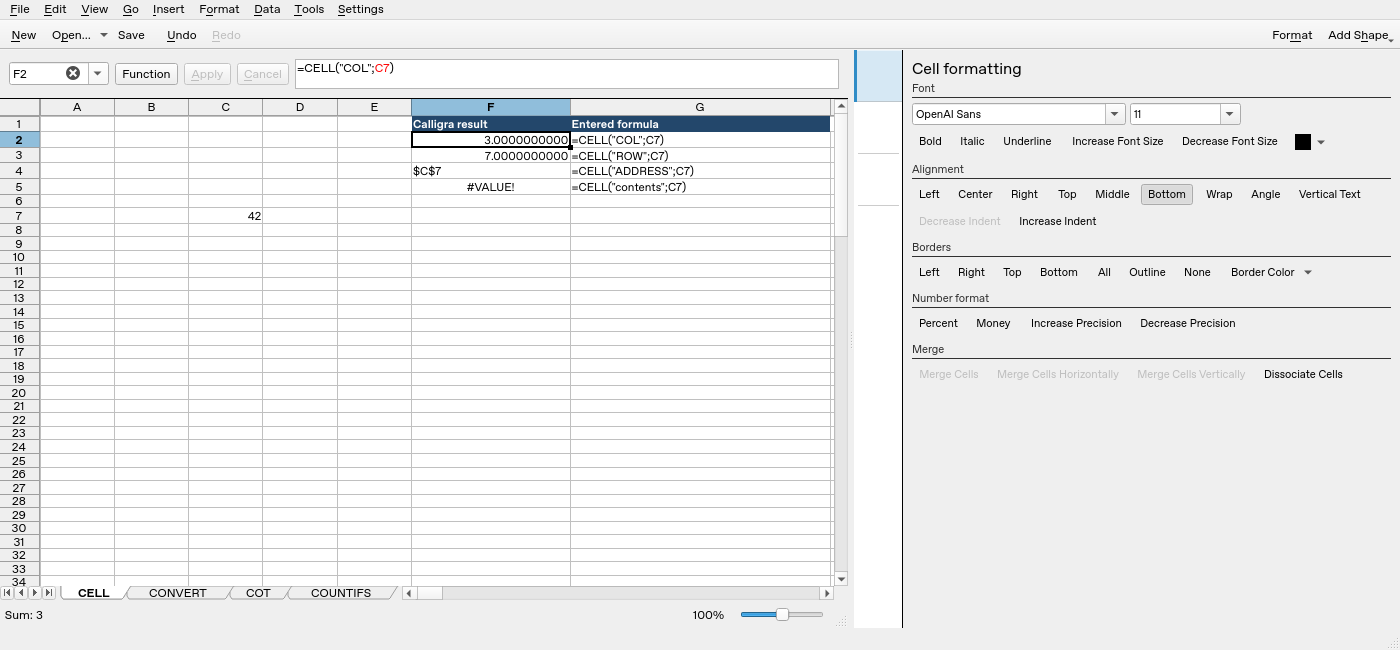Open the arrow beside Open... button

point(103,35)
